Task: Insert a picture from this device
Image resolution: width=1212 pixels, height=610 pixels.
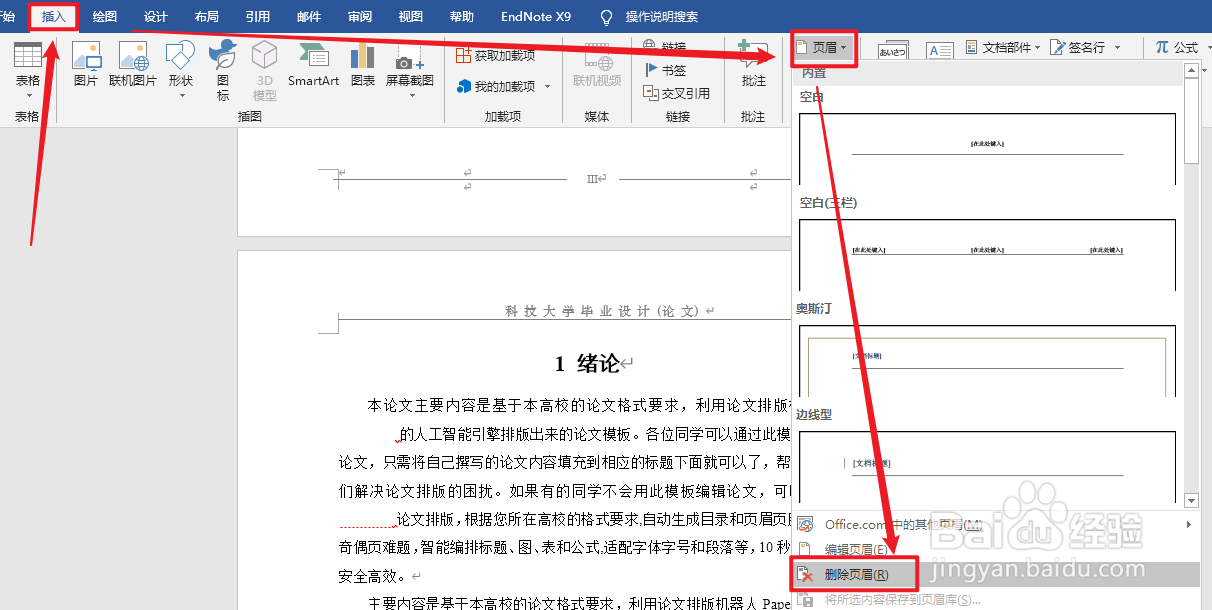Action: (x=87, y=69)
